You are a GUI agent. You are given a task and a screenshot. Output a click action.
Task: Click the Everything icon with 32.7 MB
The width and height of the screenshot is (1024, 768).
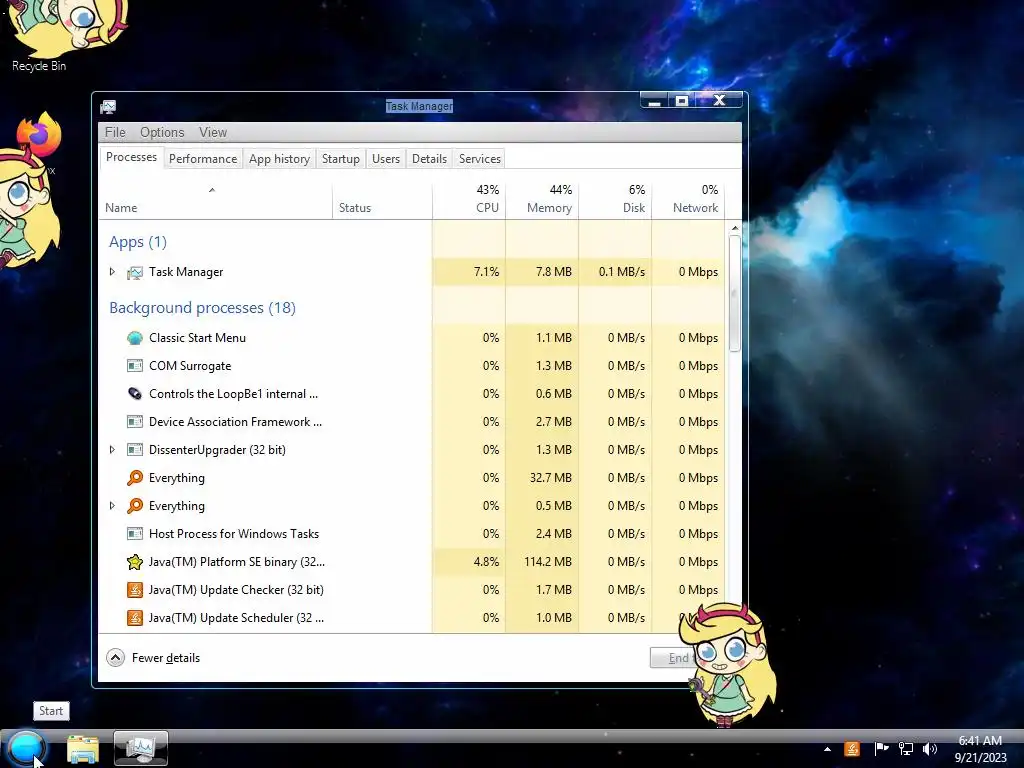click(135, 478)
